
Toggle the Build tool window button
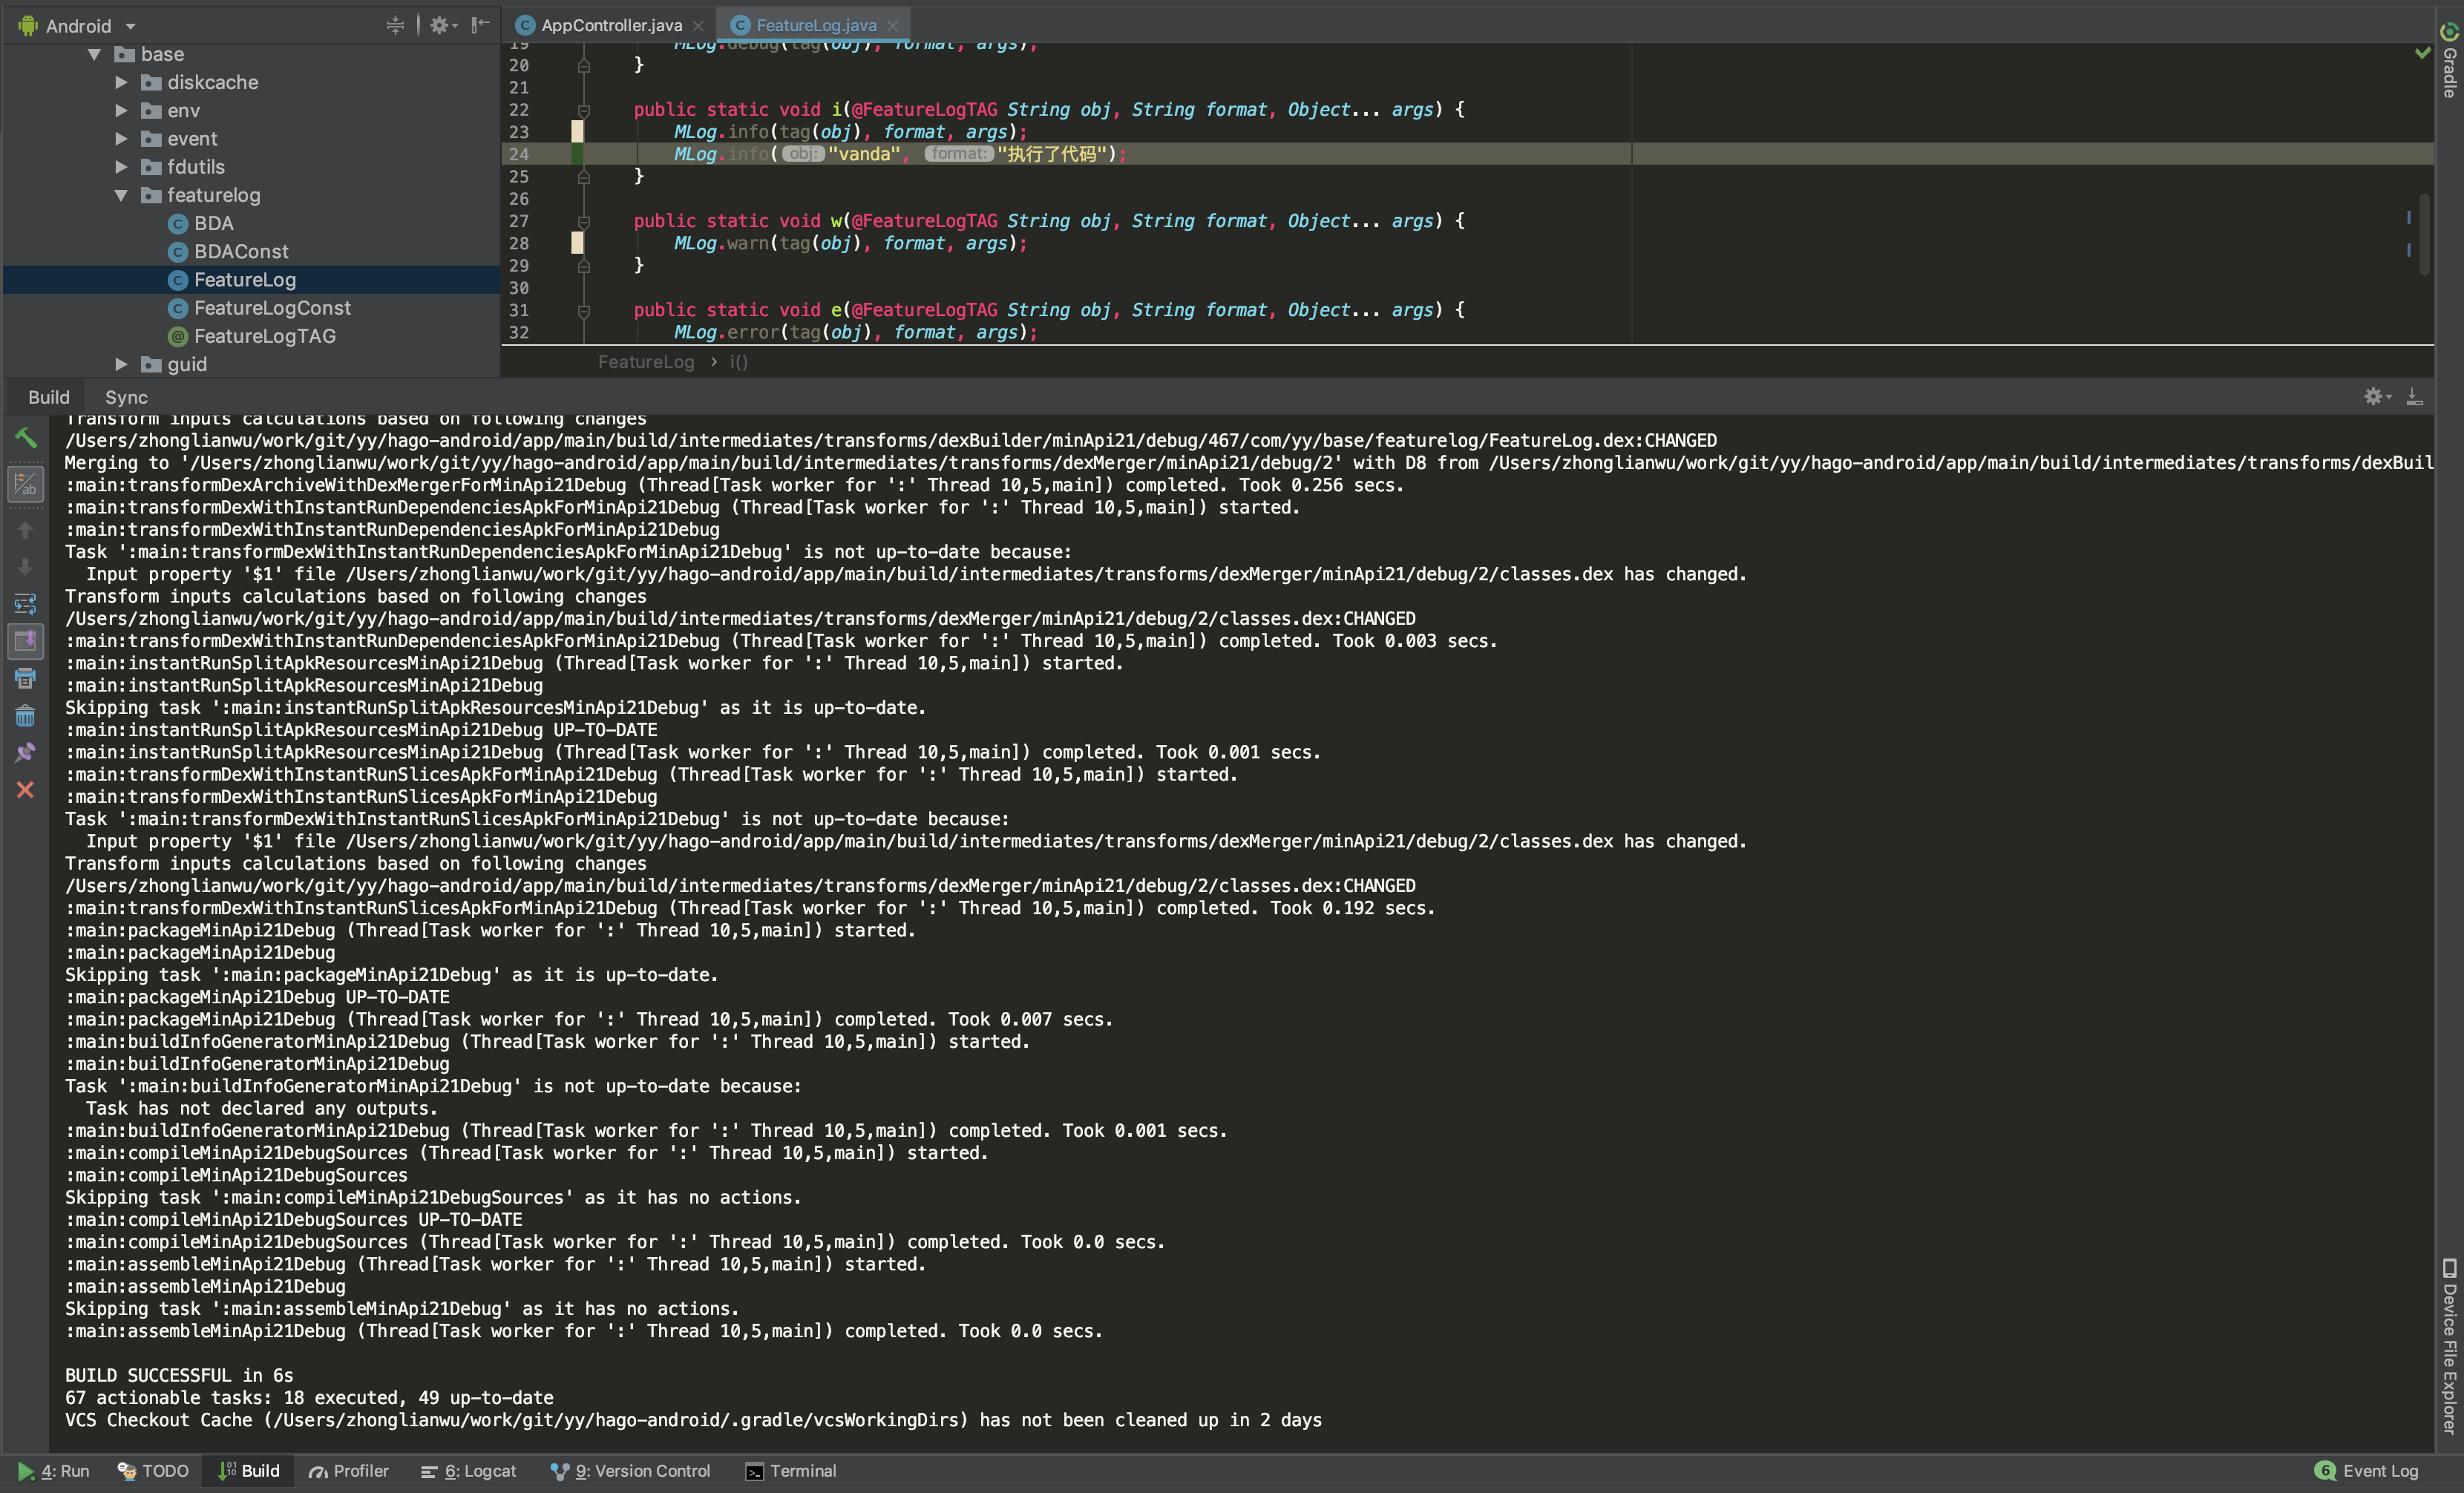[248, 1471]
